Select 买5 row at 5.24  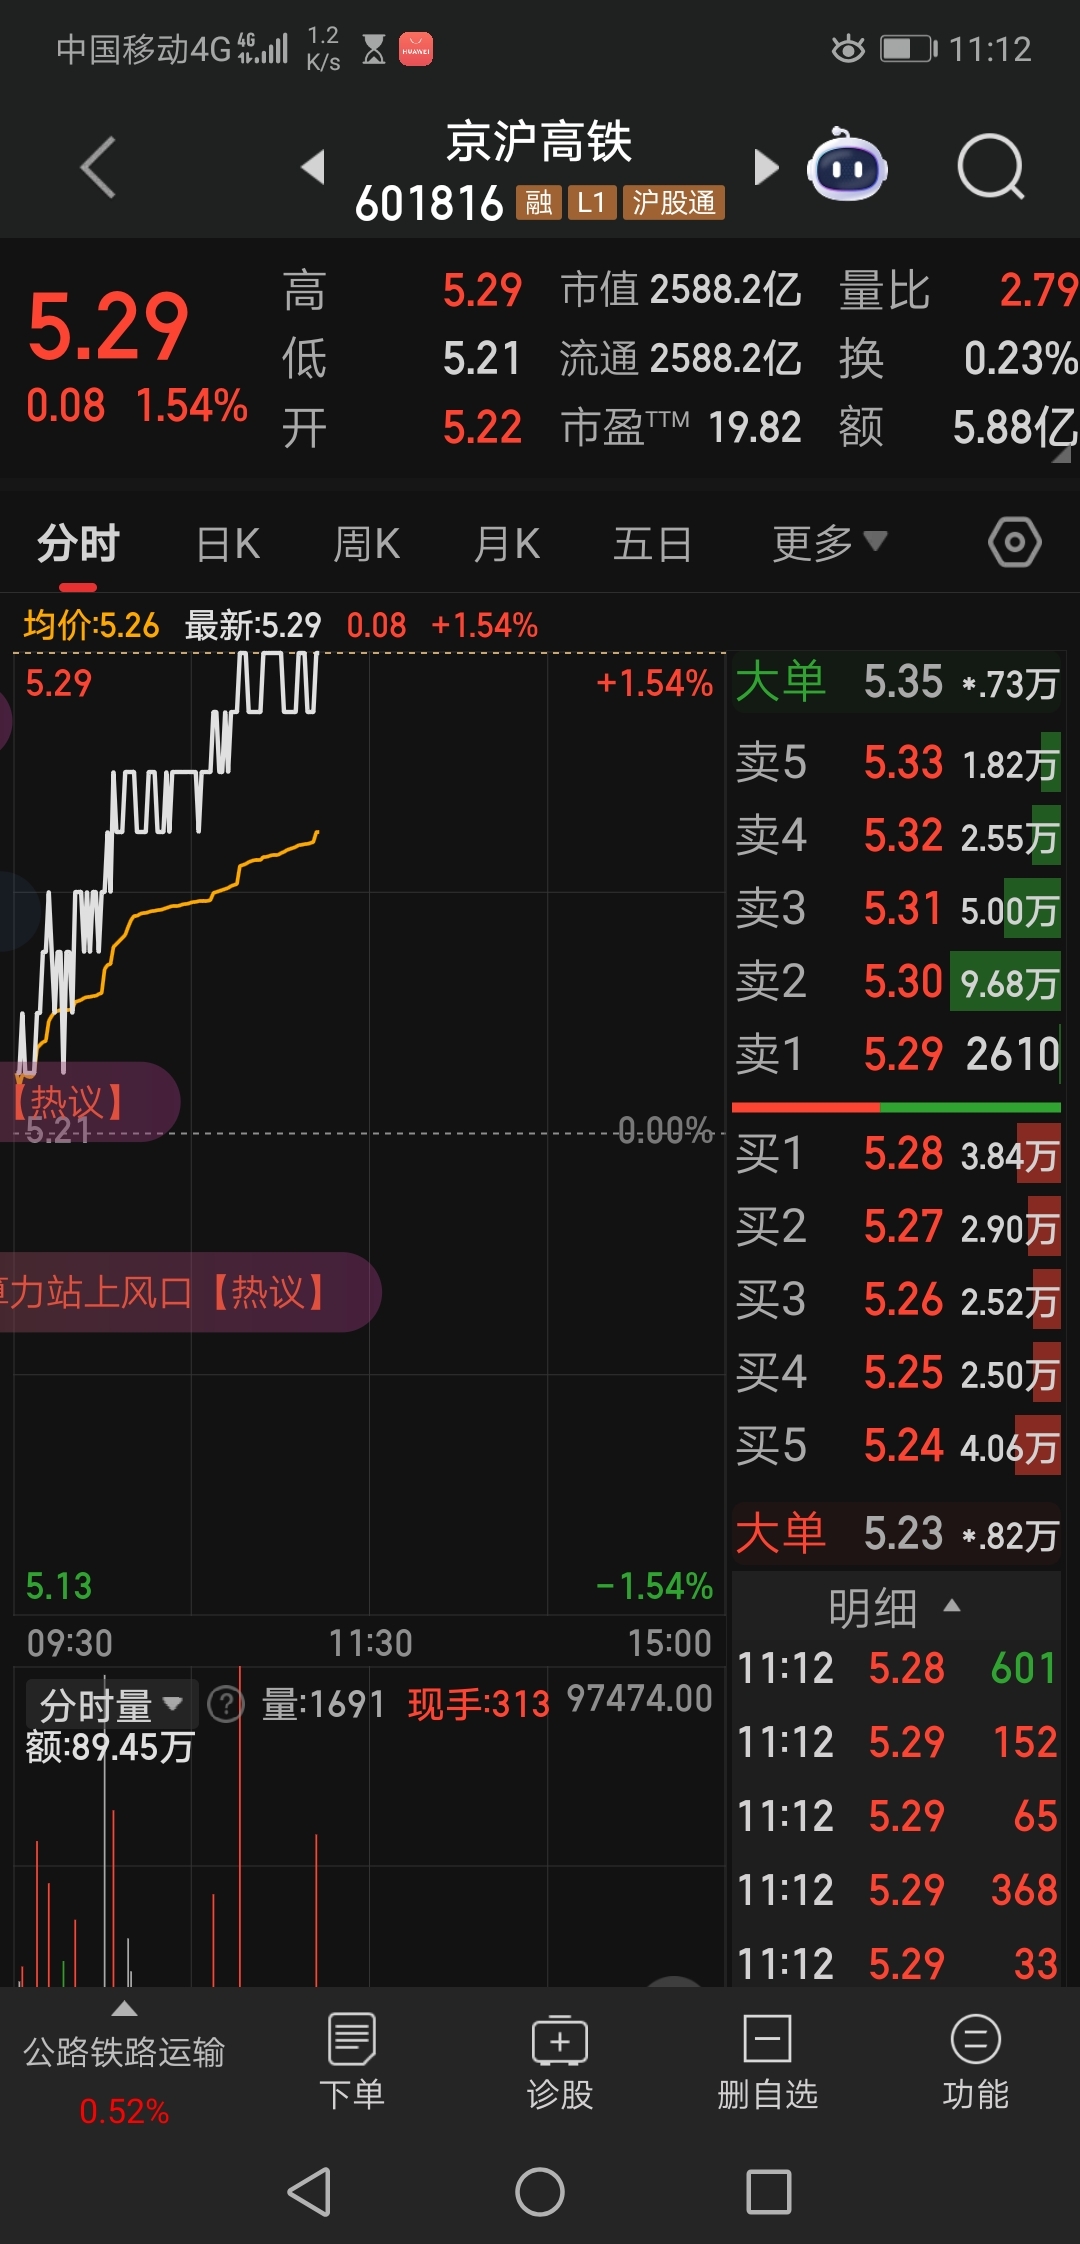[x=896, y=1446]
